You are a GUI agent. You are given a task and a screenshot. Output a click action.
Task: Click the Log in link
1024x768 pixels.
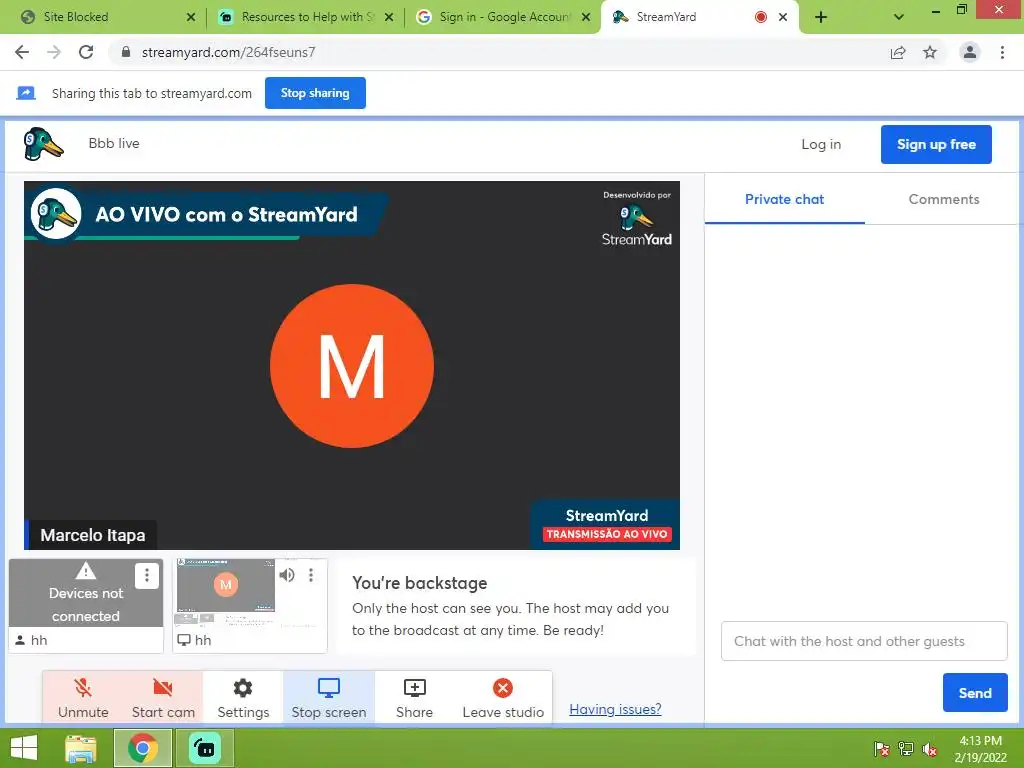coord(821,144)
